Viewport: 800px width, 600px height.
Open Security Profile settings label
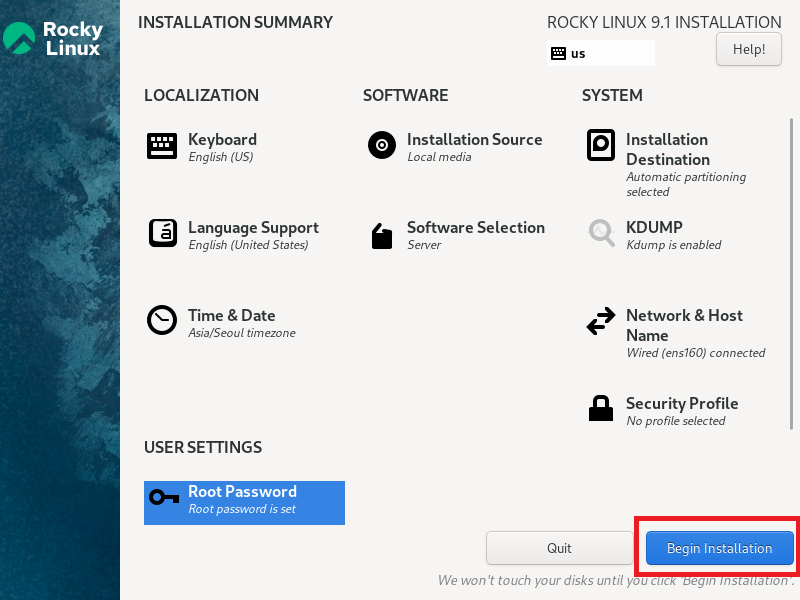click(682, 404)
